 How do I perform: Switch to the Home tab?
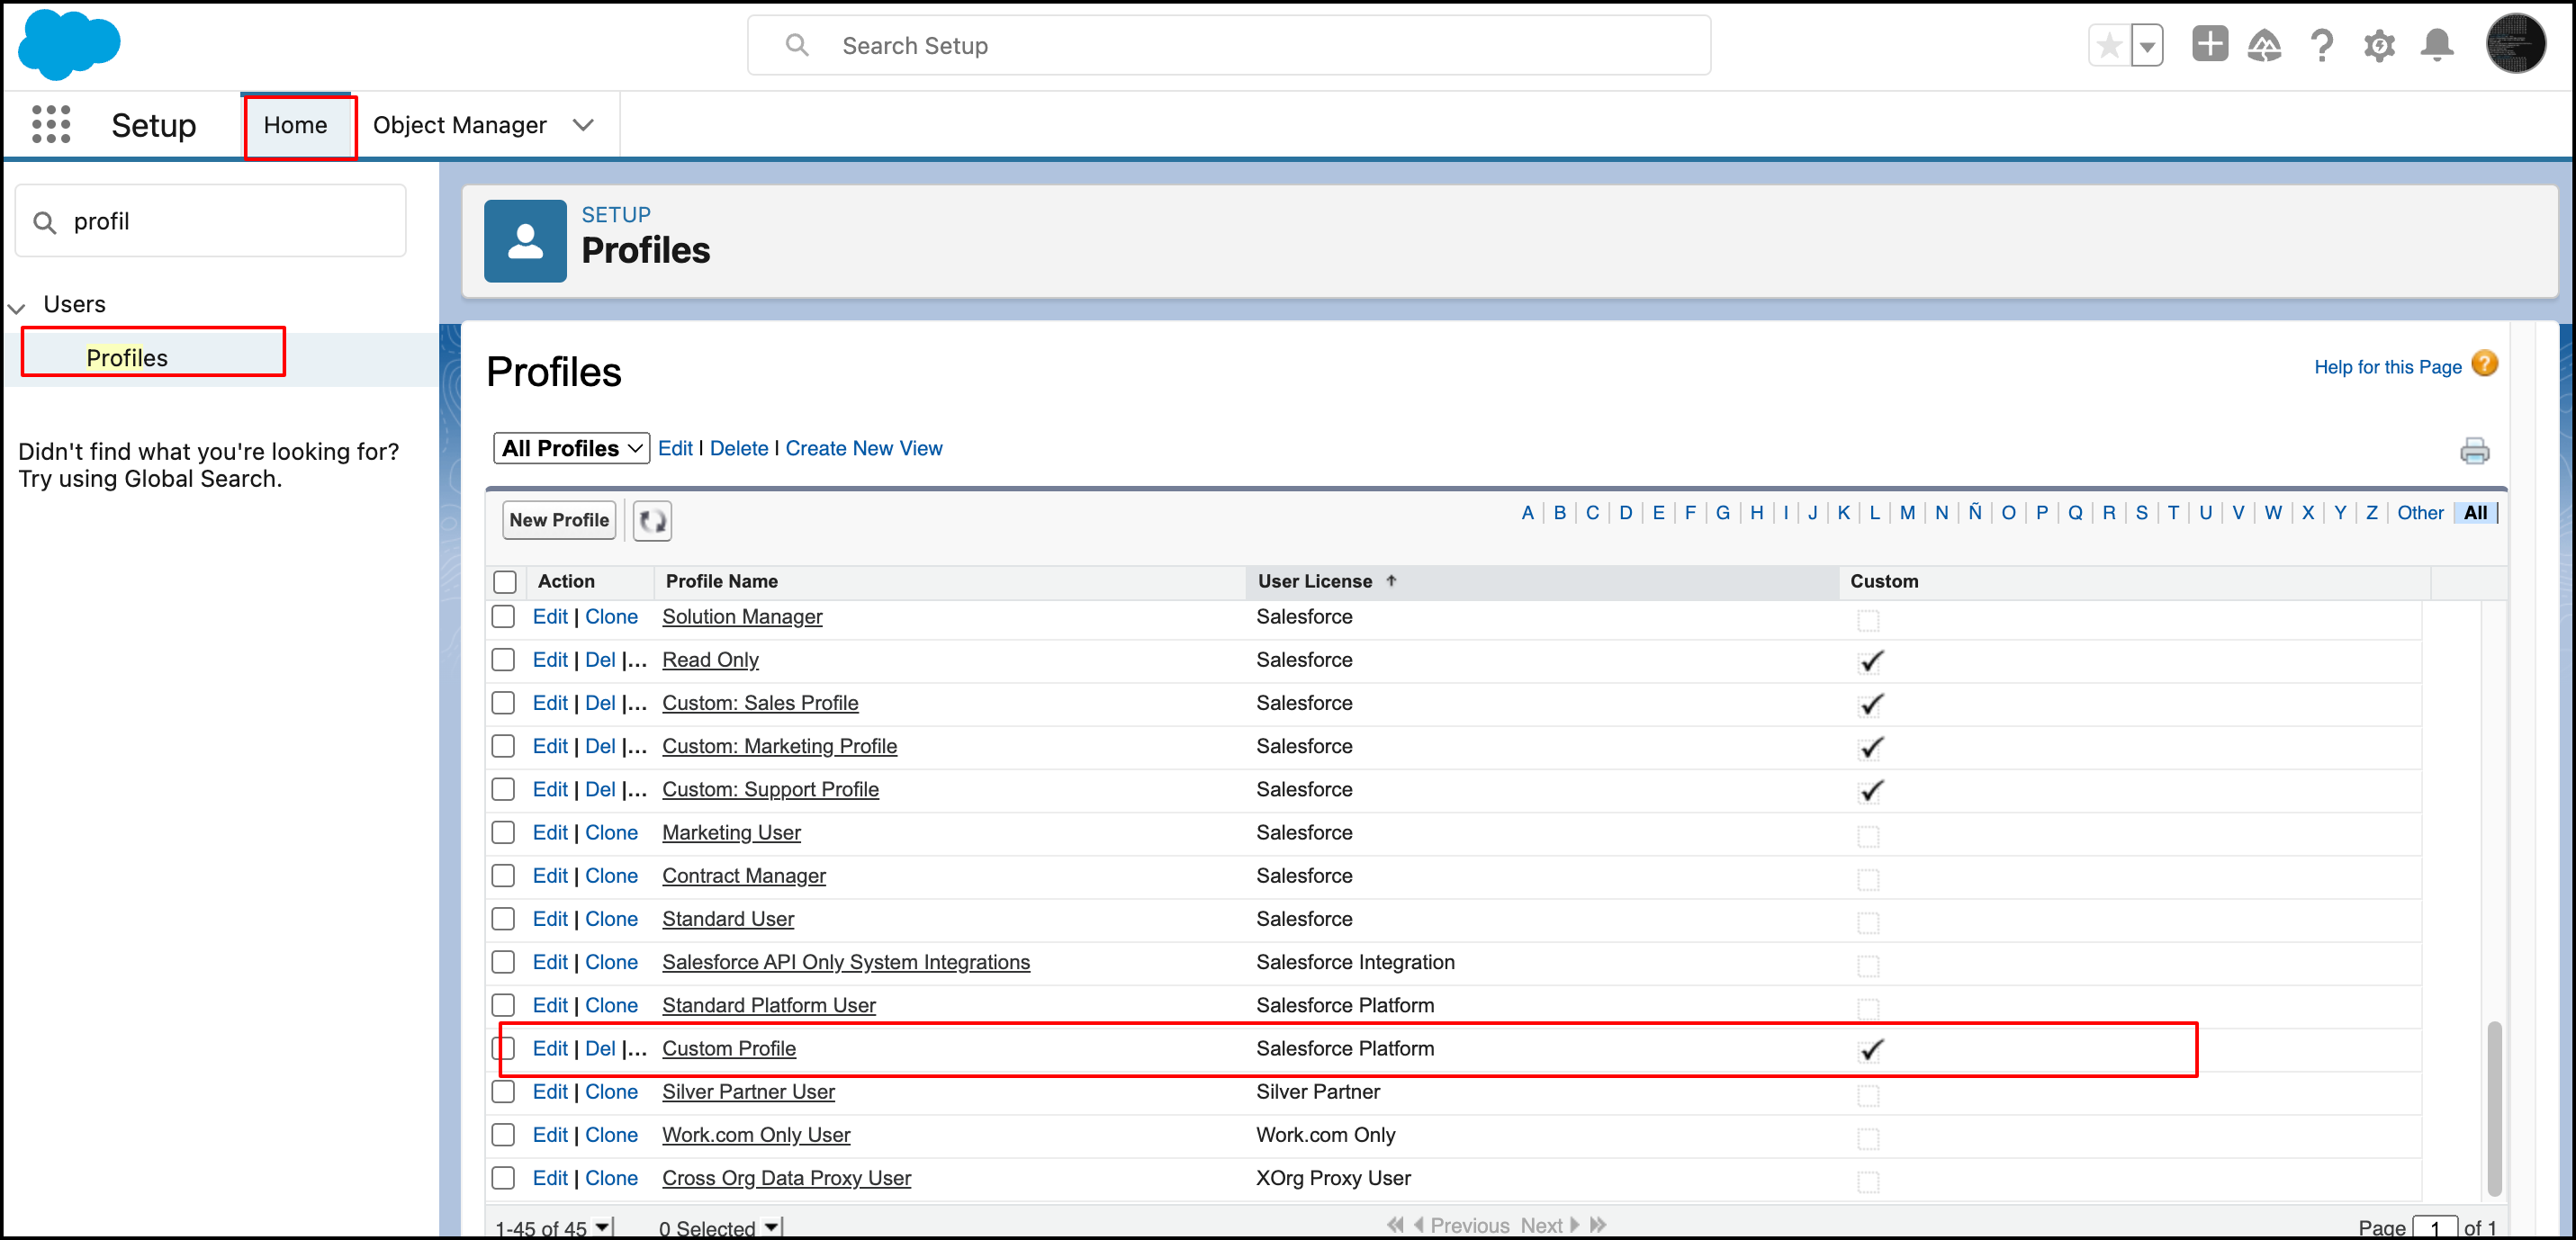coord(296,125)
